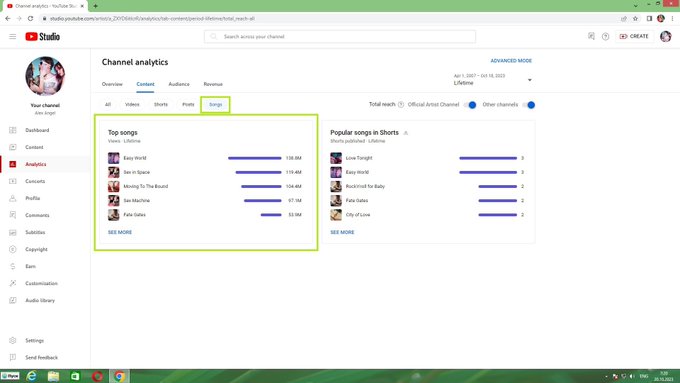
Task: Open the Chrome tab search chevron
Action: pos(636,5)
